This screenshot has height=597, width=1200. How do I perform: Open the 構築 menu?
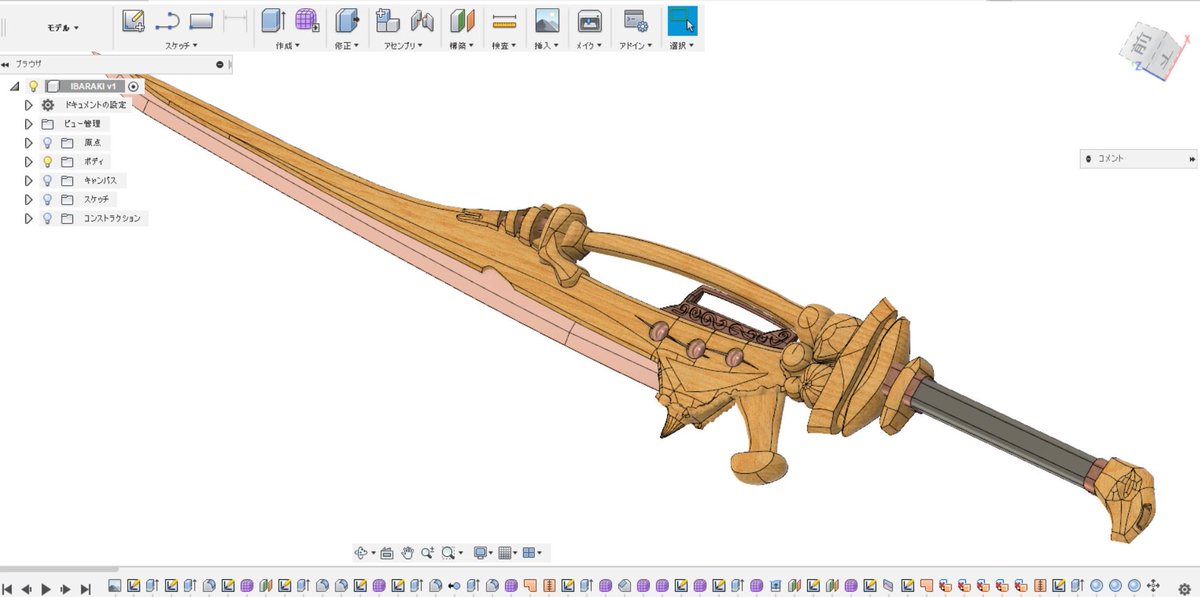pos(462,45)
